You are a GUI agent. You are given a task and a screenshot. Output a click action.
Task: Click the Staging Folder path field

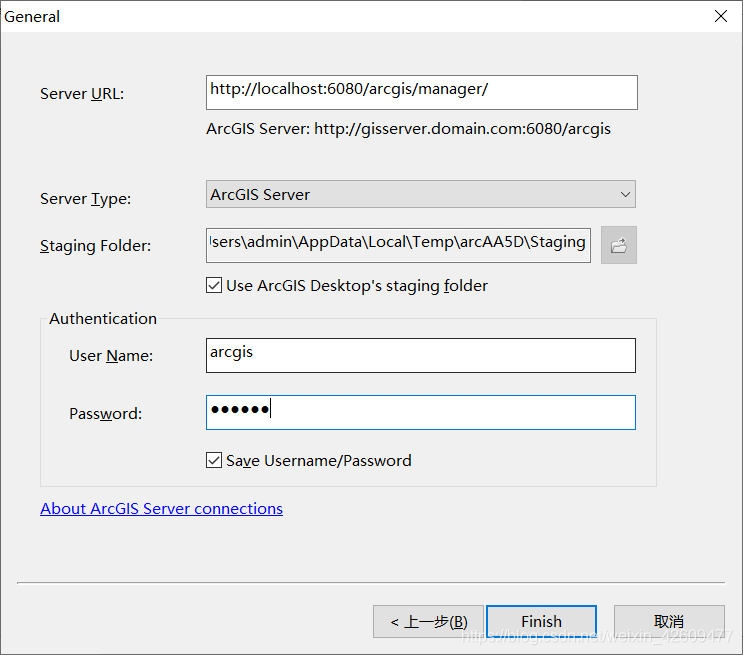pos(399,245)
